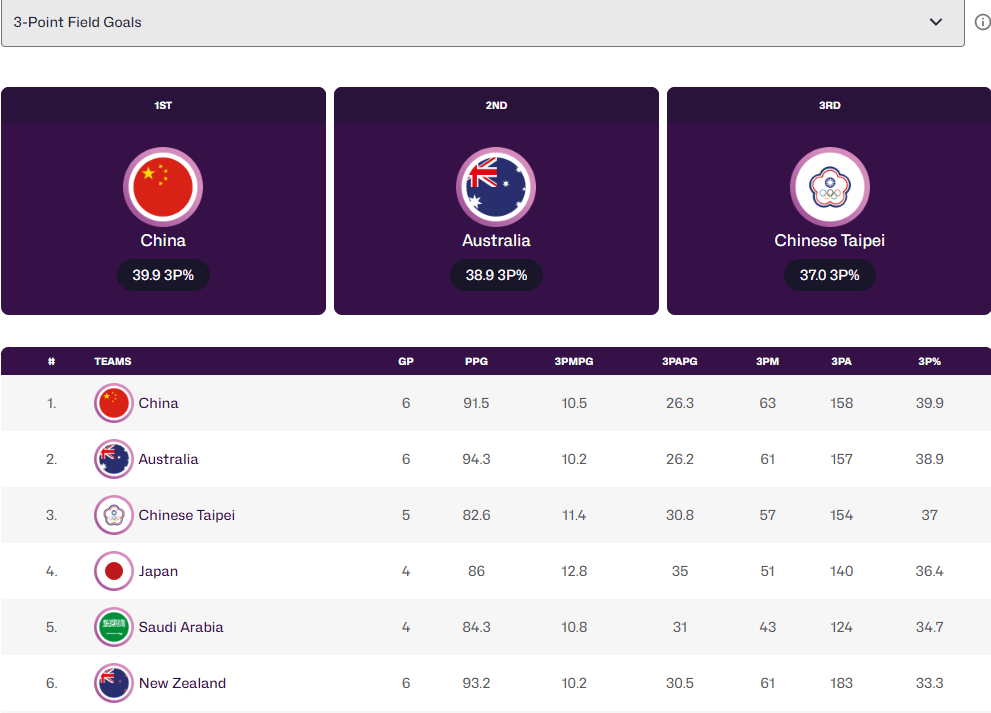Click the dropdown chevron arrow
991x713 pixels.
[935, 22]
